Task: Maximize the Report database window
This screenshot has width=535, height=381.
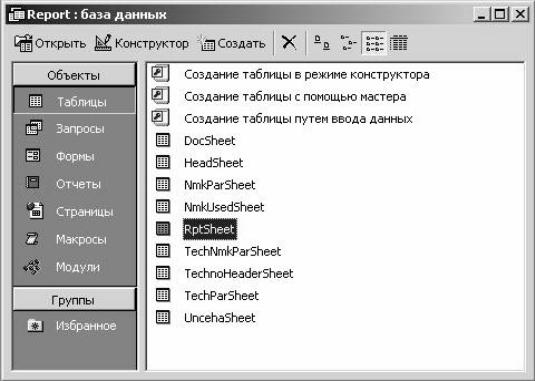Action: [x=500, y=15]
